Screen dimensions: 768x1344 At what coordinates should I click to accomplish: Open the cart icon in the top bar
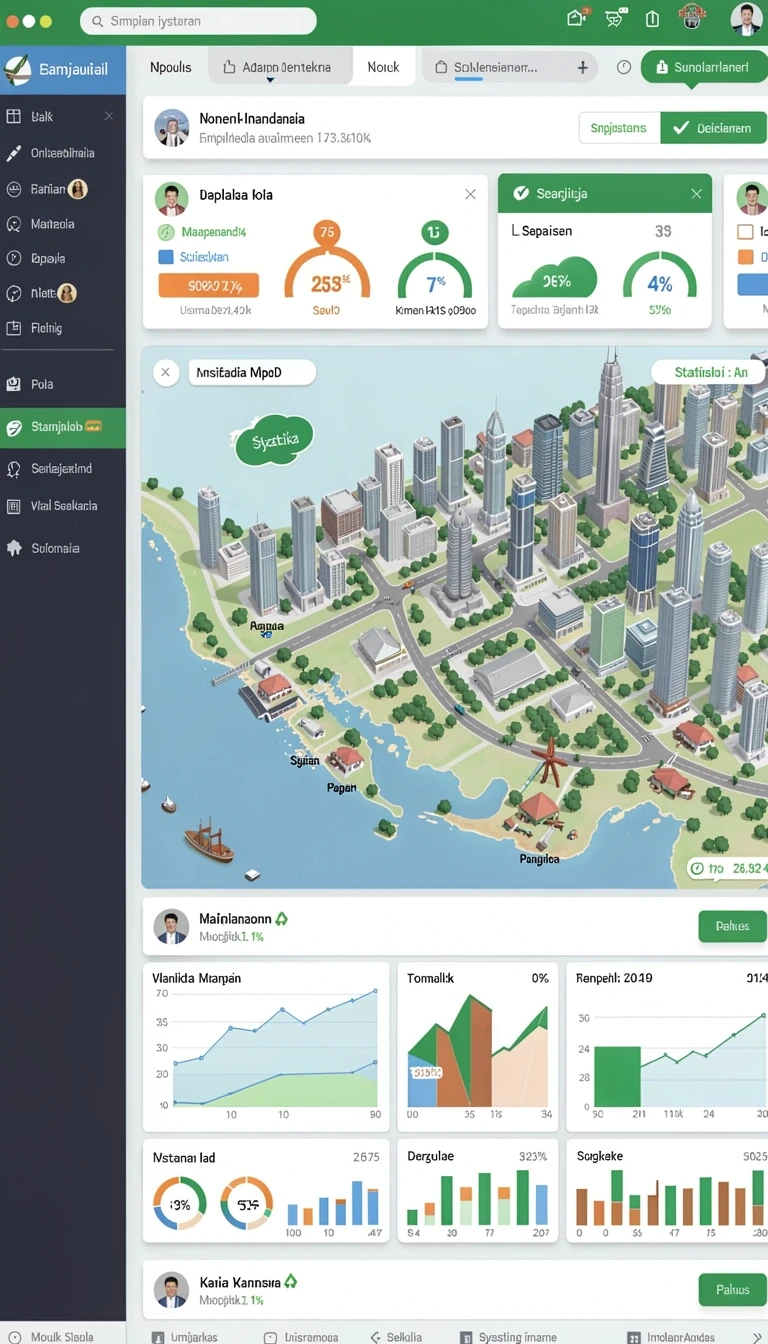614,18
